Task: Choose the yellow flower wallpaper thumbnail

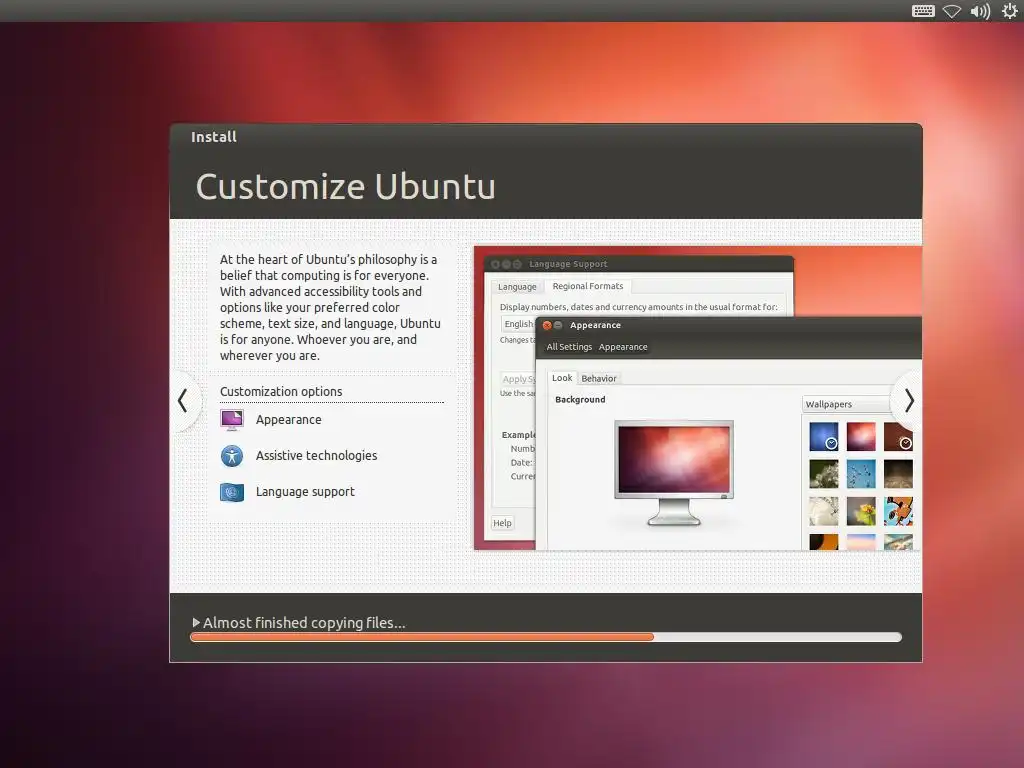Action: point(861,511)
